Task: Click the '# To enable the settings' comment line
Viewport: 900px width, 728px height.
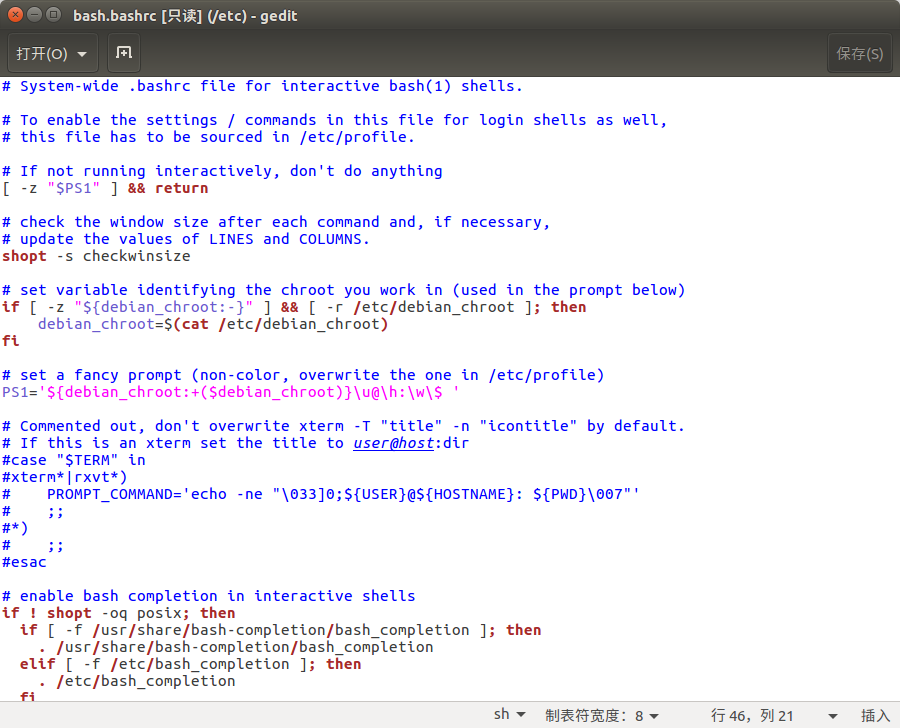Action: [x=335, y=120]
